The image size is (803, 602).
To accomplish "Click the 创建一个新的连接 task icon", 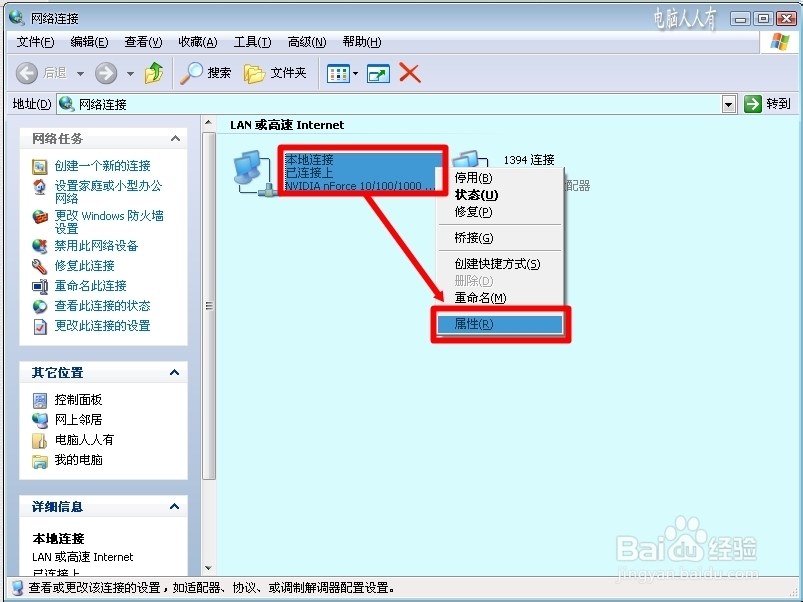I will [39, 166].
